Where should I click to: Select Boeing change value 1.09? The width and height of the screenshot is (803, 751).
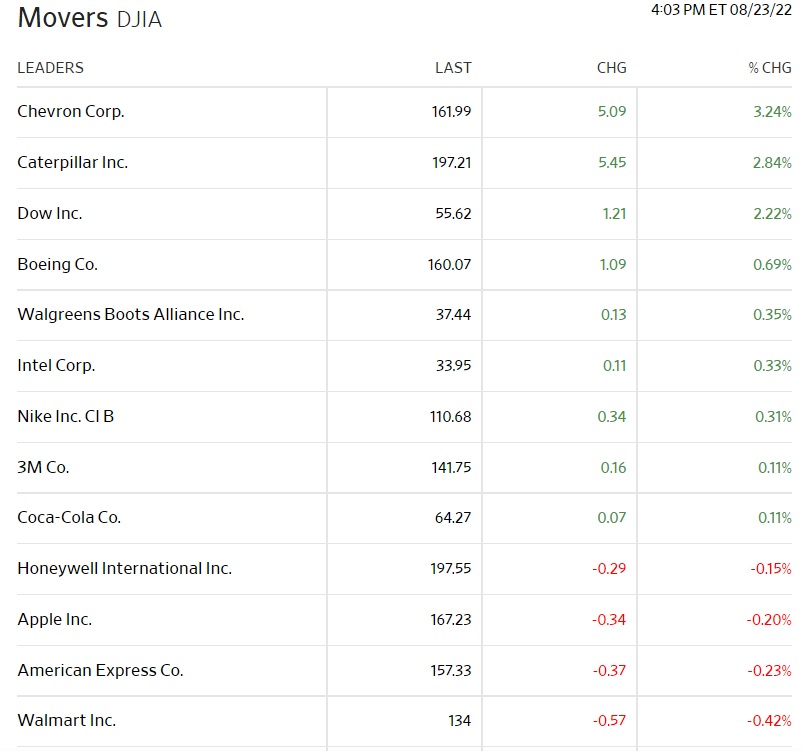pos(613,264)
